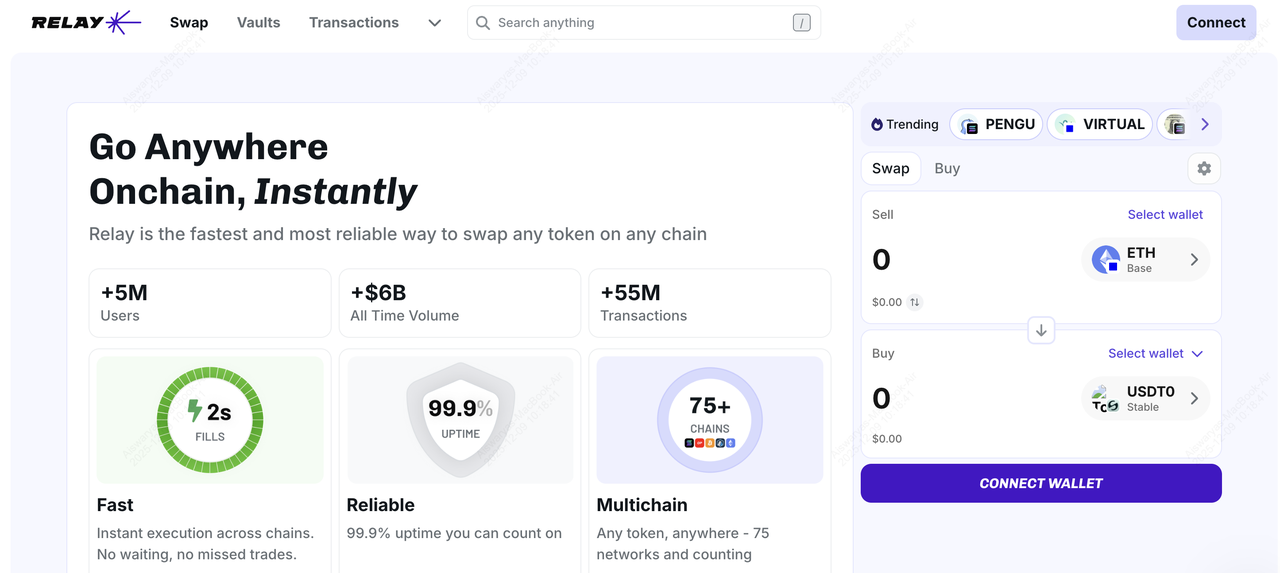Toggle USD/token input switch under Sell amount
The image size is (1280, 573).
pos(915,302)
